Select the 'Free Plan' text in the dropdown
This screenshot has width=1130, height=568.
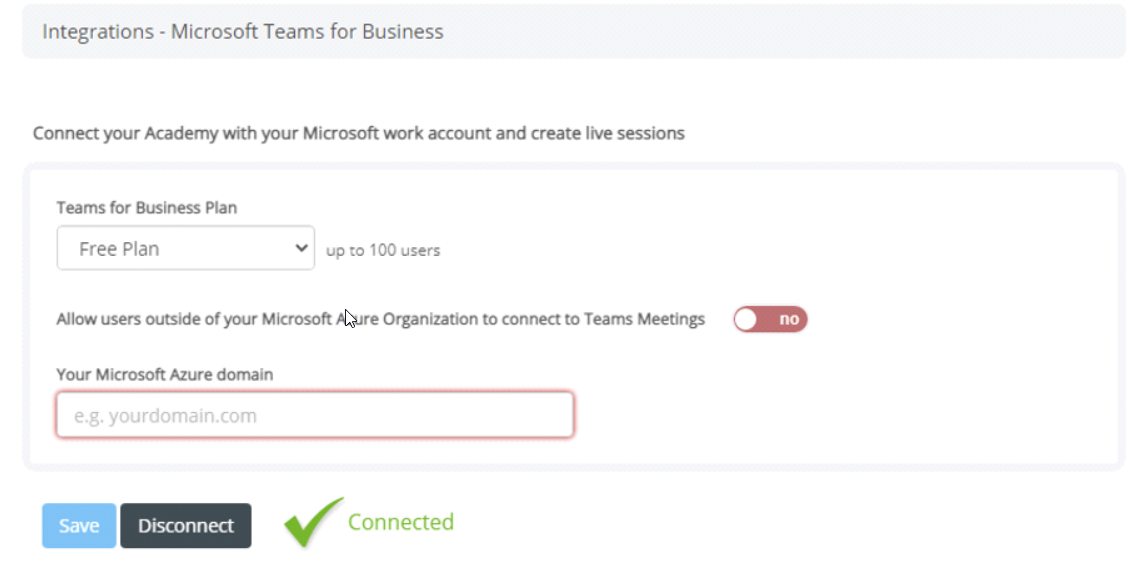[119, 249]
